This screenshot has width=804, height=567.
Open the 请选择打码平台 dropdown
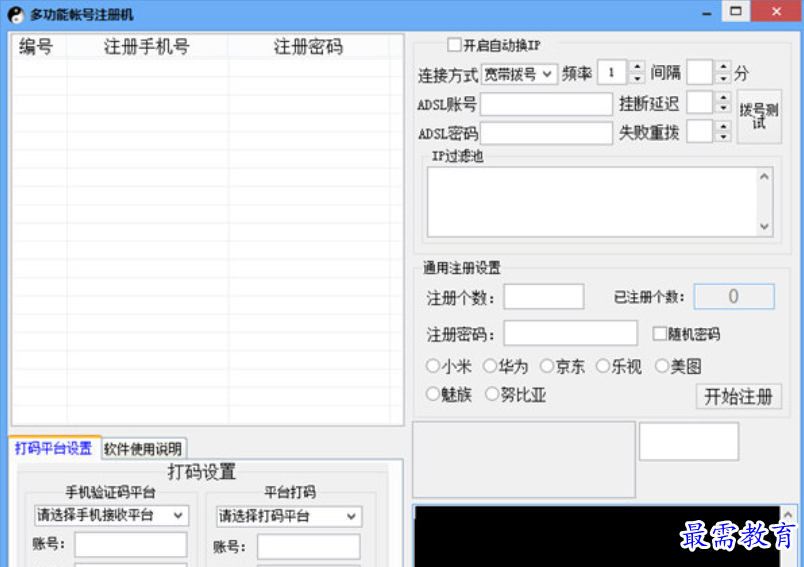[289, 516]
